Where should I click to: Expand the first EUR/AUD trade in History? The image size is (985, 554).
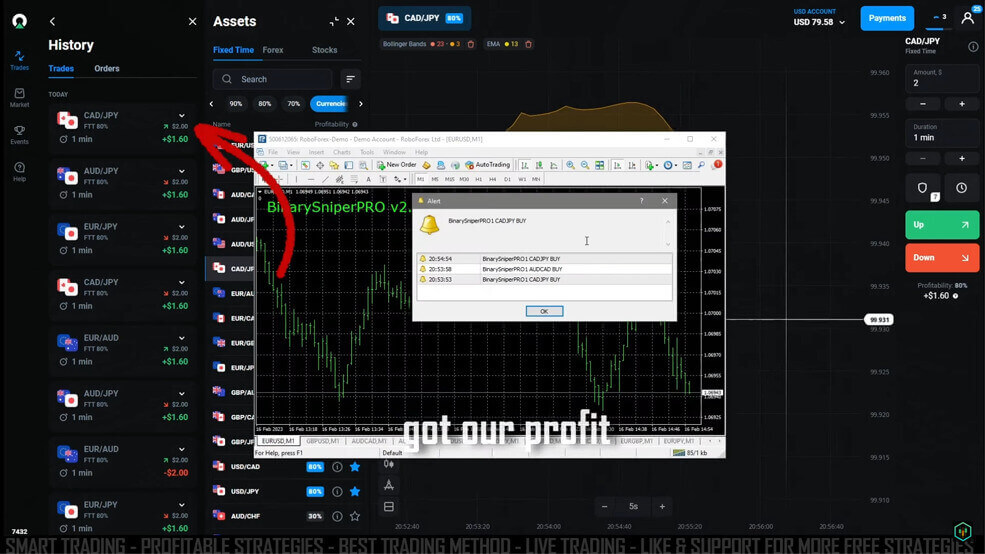(182, 338)
